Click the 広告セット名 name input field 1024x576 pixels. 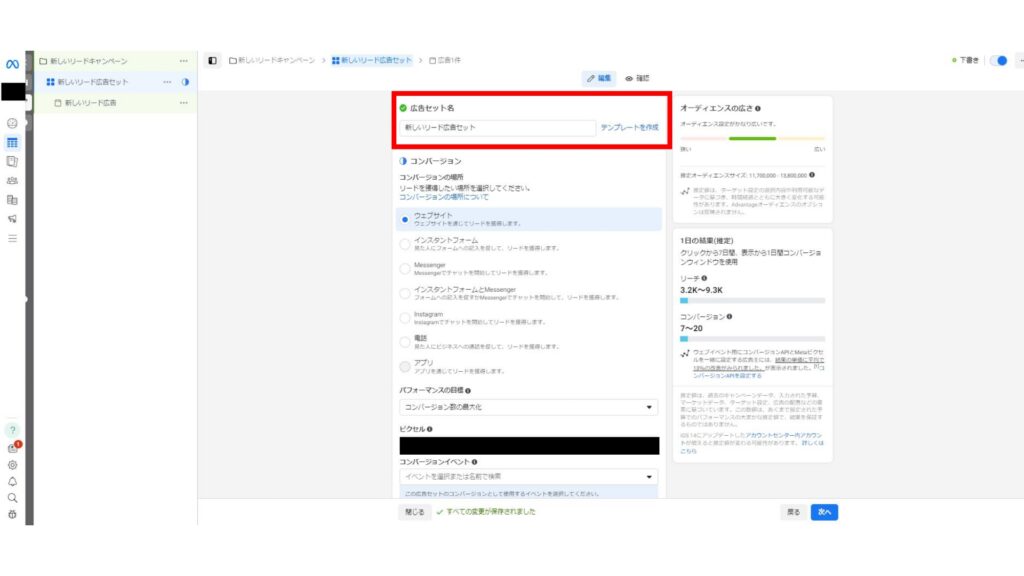[500, 129]
